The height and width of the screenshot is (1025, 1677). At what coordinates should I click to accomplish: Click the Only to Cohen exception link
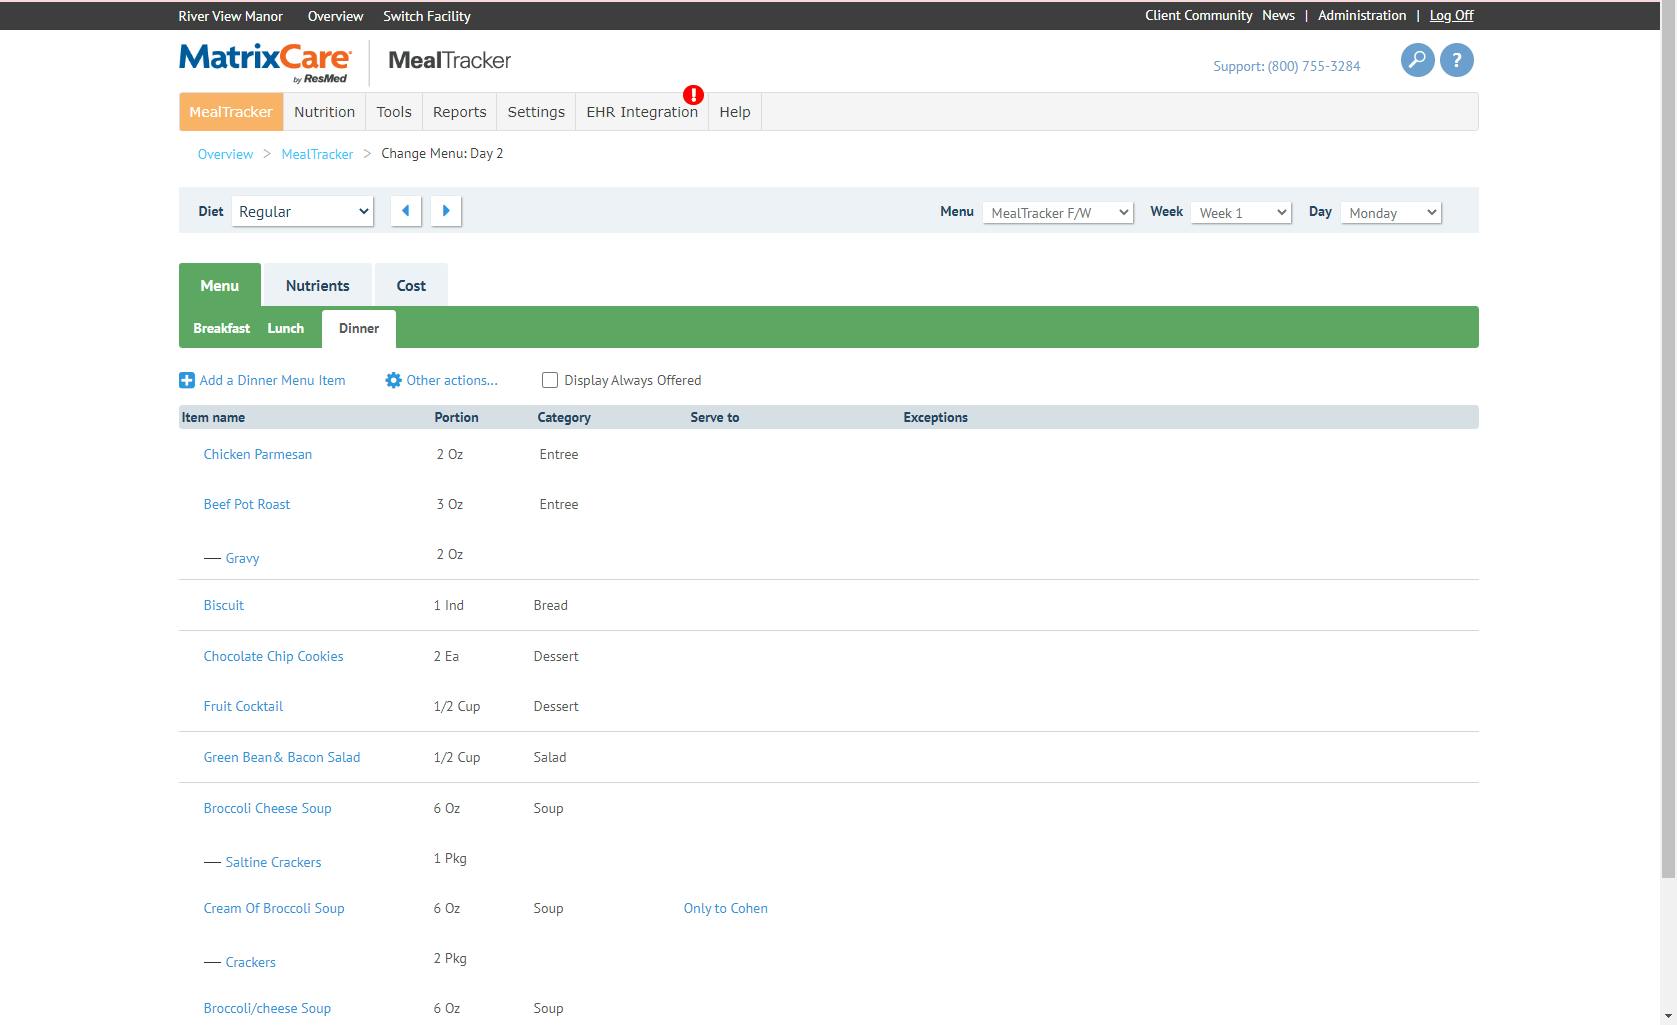click(725, 908)
